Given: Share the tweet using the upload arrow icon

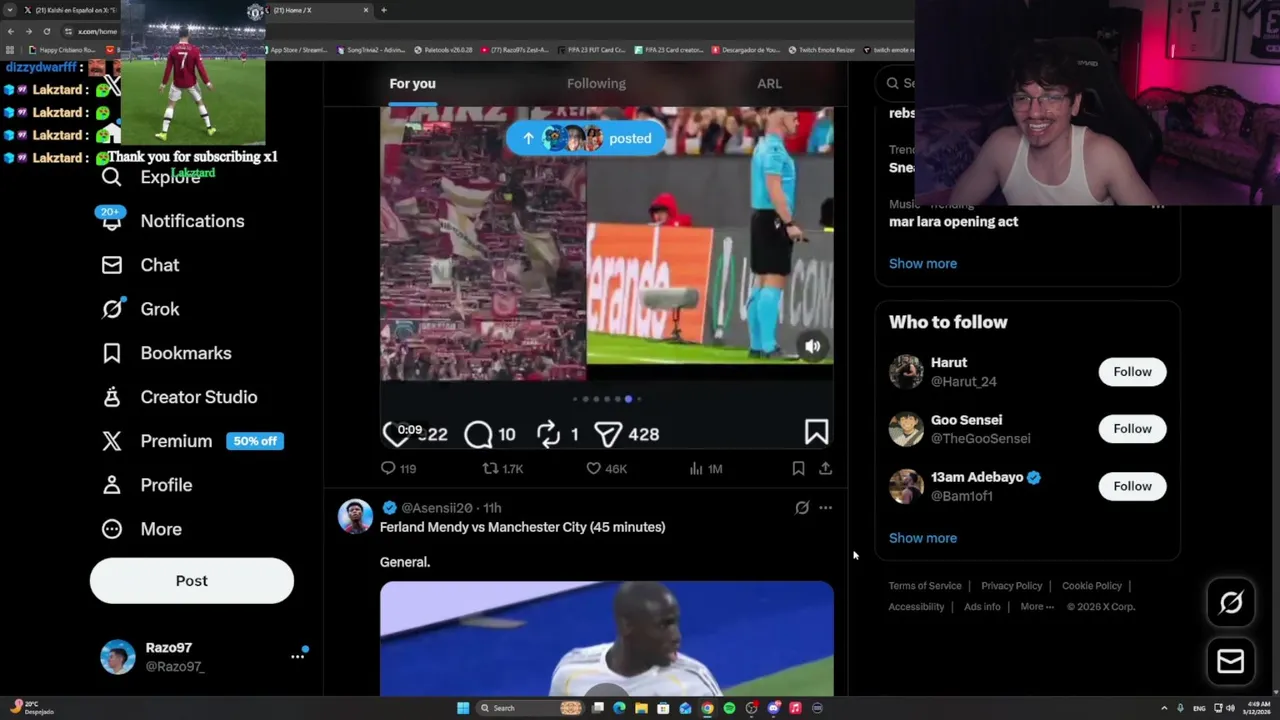Looking at the screenshot, I should click(825, 468).
